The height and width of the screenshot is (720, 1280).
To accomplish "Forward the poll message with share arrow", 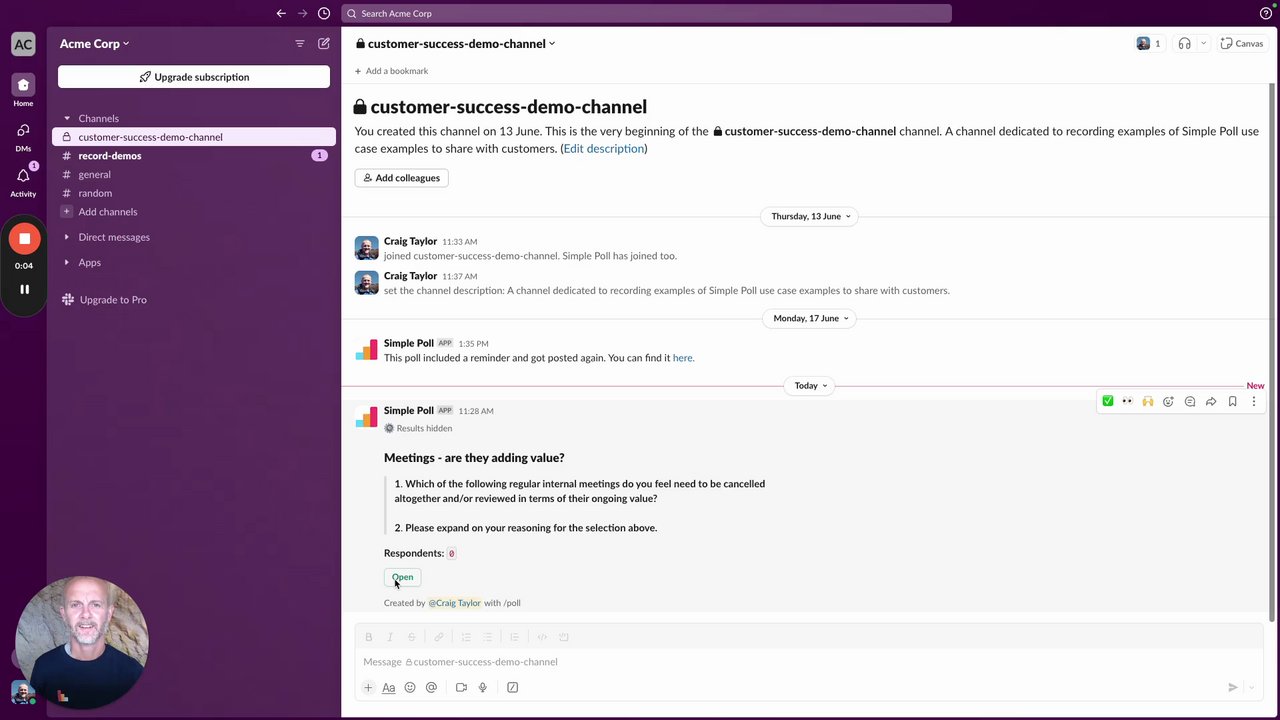I will click(x=1211, y=401).
